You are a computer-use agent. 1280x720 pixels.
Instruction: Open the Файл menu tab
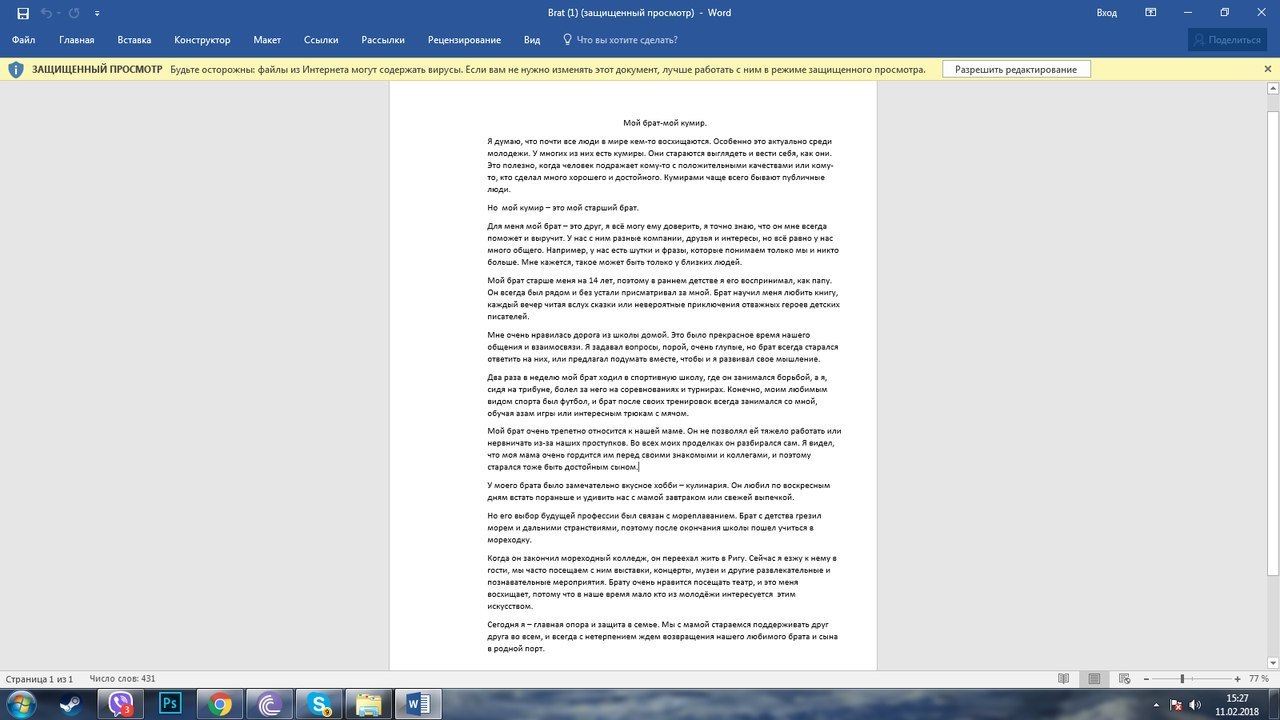point(23,40)
